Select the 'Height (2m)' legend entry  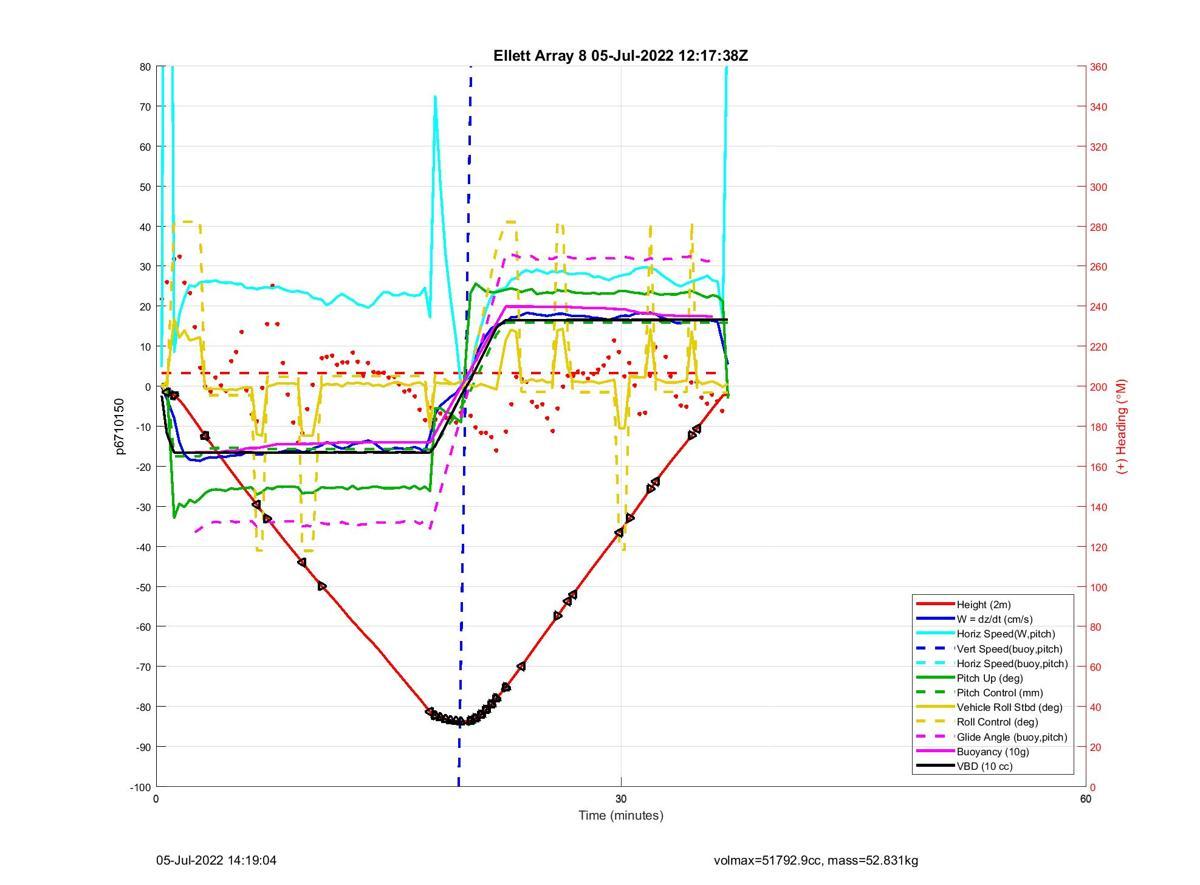pyautogui.click(x=985, y=604)
